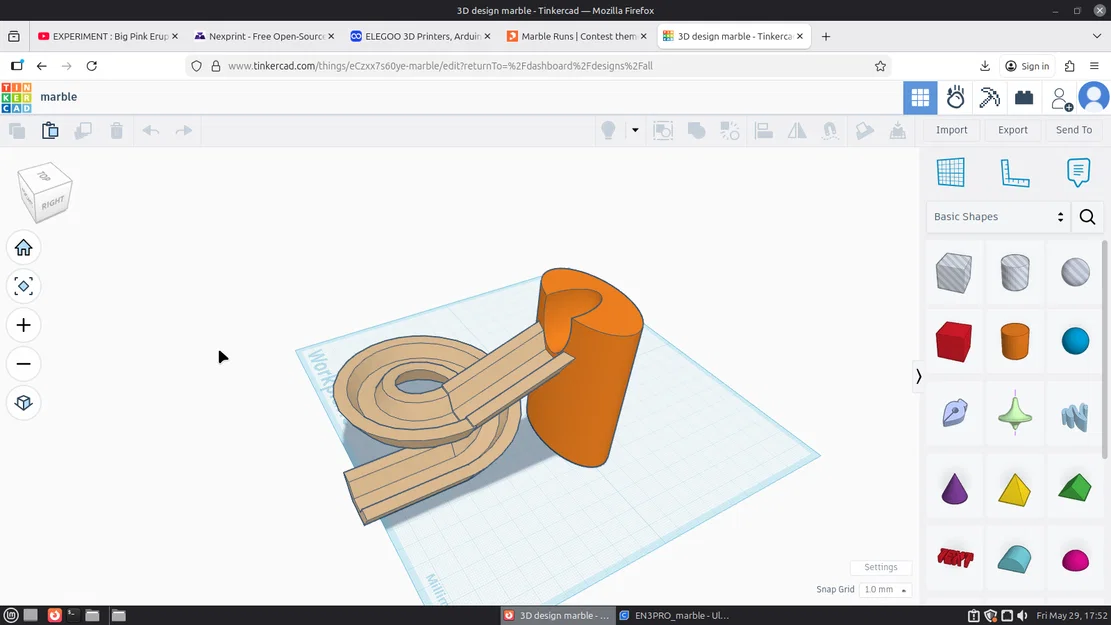Select the orange Cylinder shape
The height and width of the screenshot is (625, 1111).
1015,342
